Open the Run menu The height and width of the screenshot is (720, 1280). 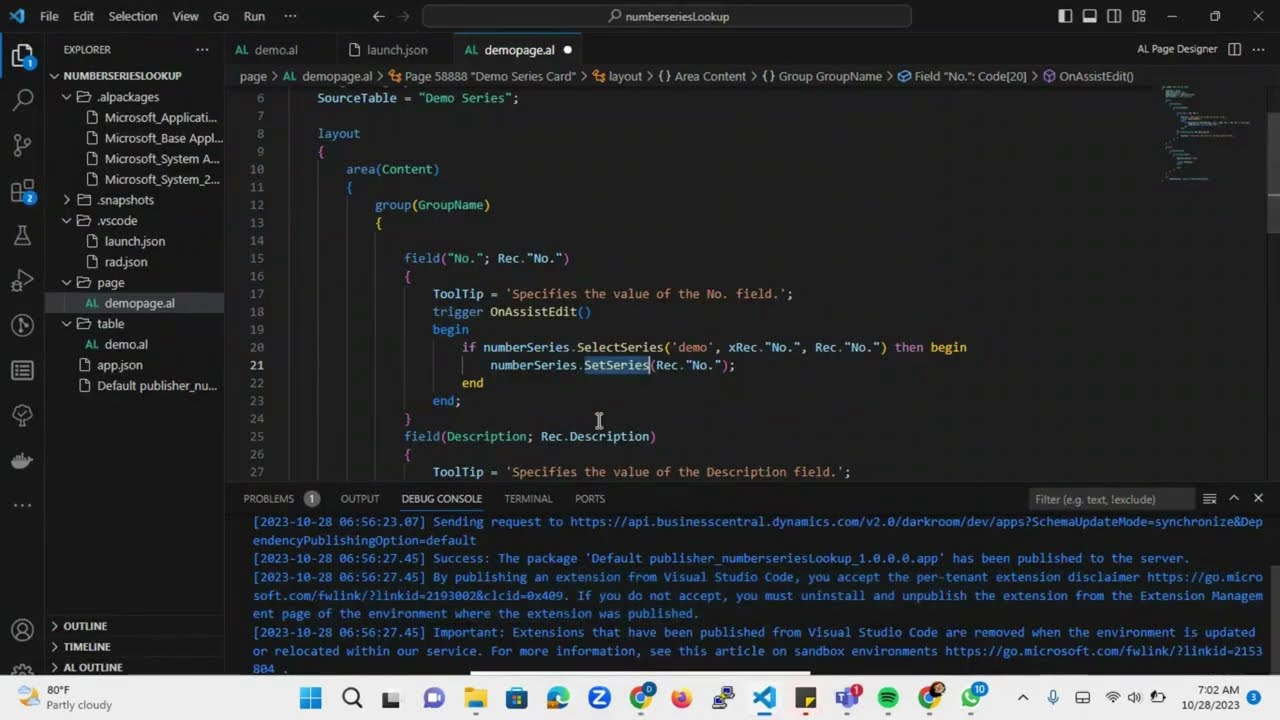(254, 16)
